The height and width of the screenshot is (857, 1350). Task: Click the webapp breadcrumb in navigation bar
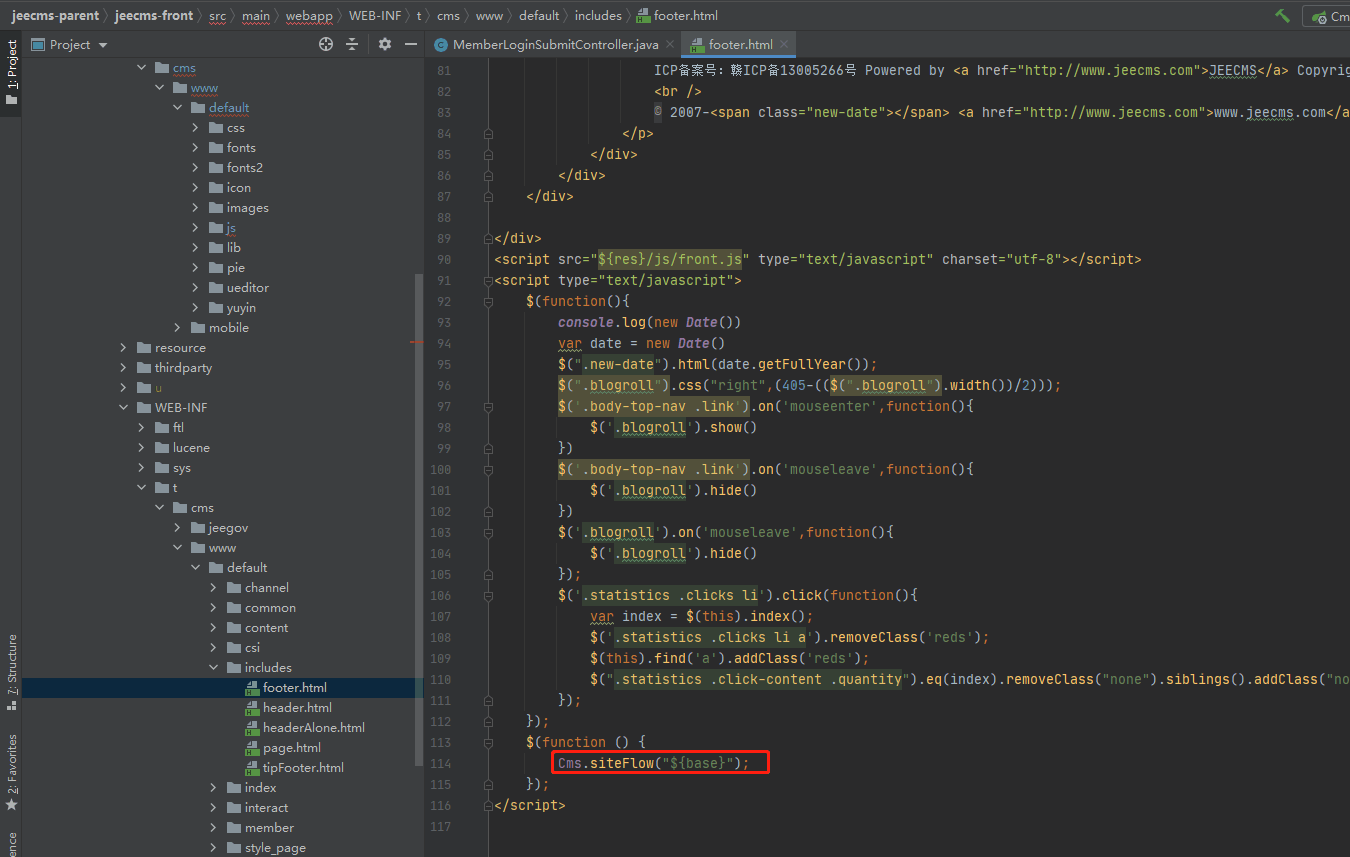point(309,16)
